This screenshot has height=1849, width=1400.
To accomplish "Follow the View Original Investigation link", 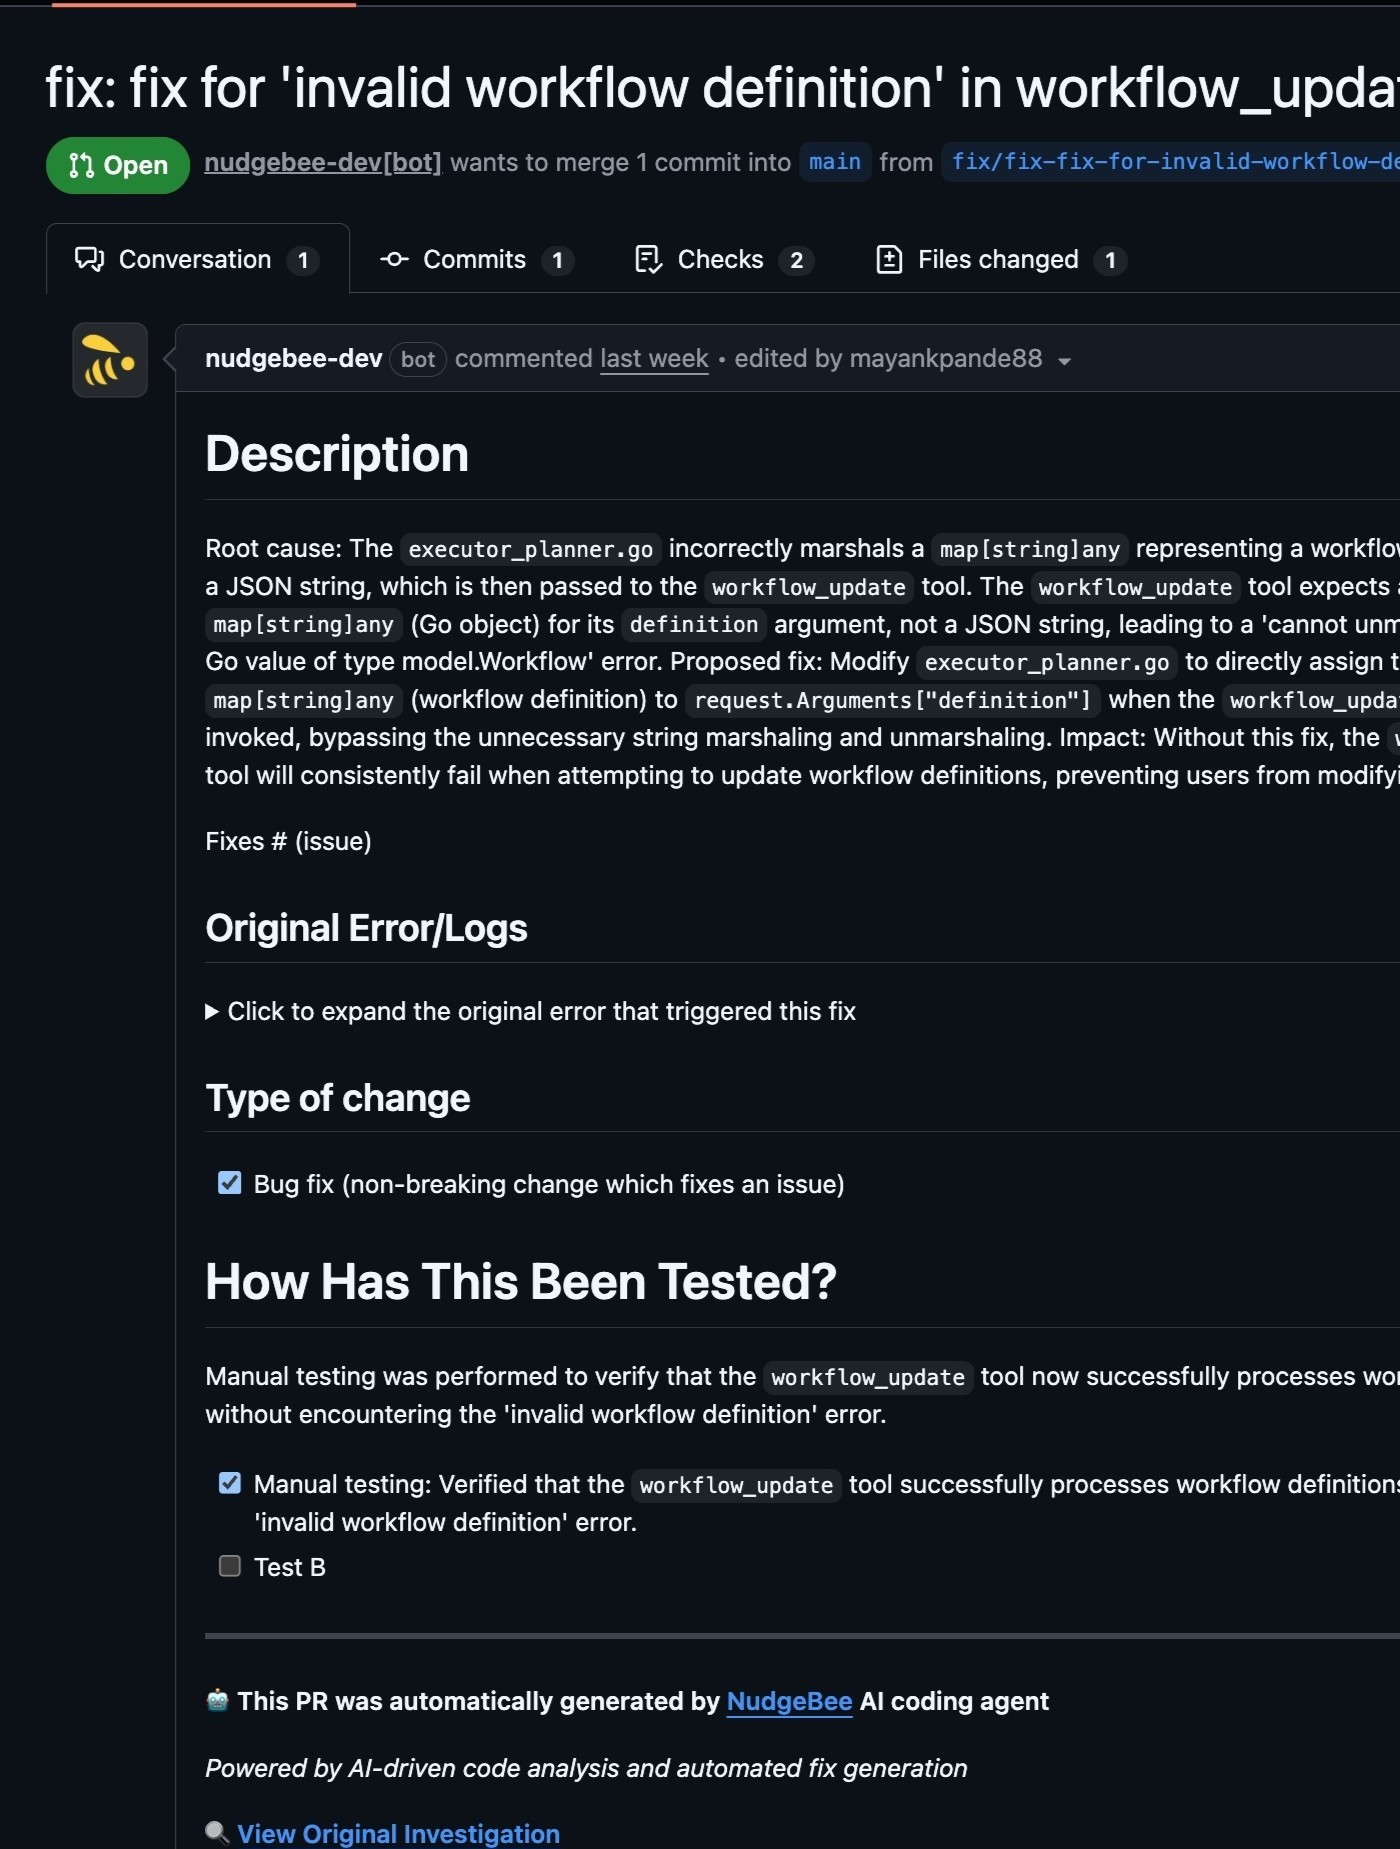I will [398, 1833].
